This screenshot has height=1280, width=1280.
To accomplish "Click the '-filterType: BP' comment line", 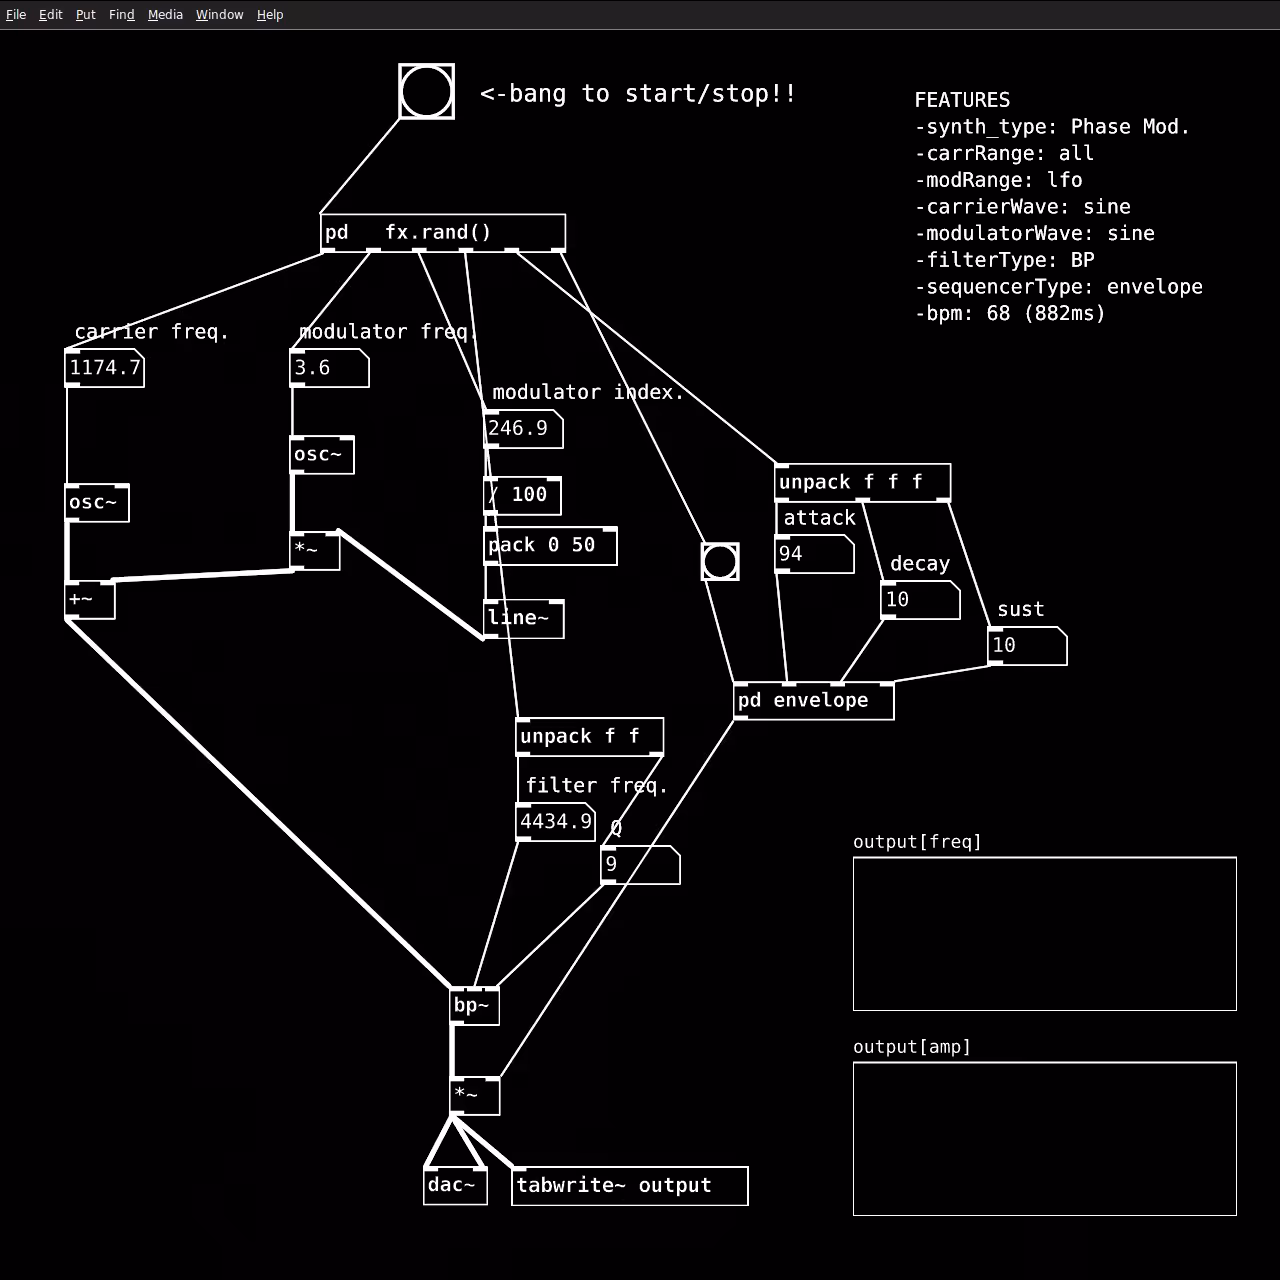I will (x=1005, y=260).
